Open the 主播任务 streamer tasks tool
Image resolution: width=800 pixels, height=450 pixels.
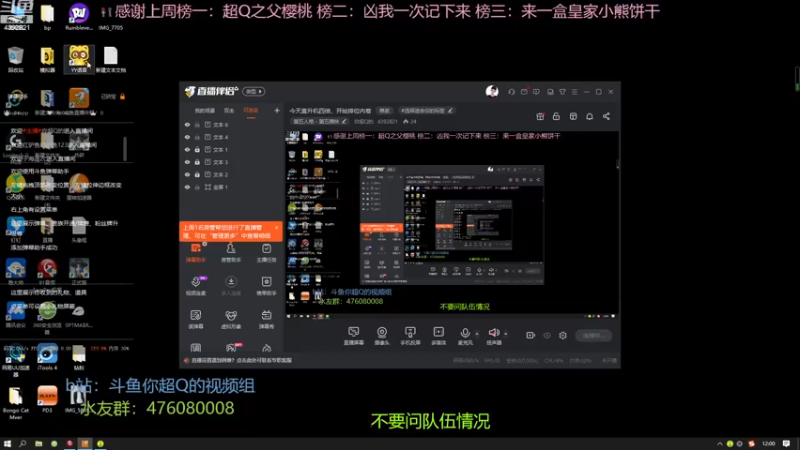click(x=266, y=253)
